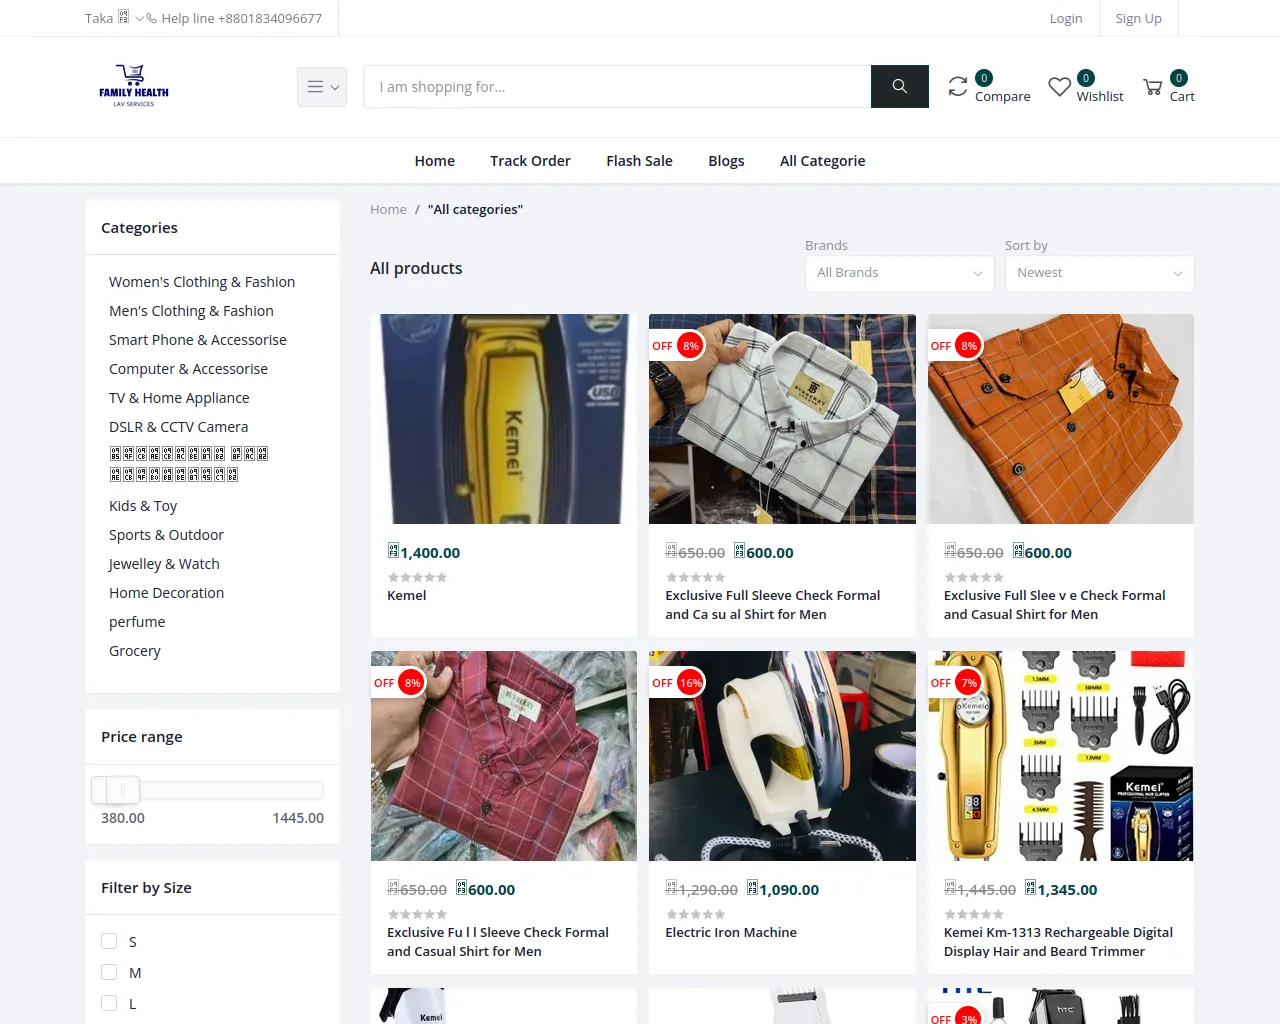Expand the All Brands dropdown
1280x1024 pixels.
tap(900, 273)
